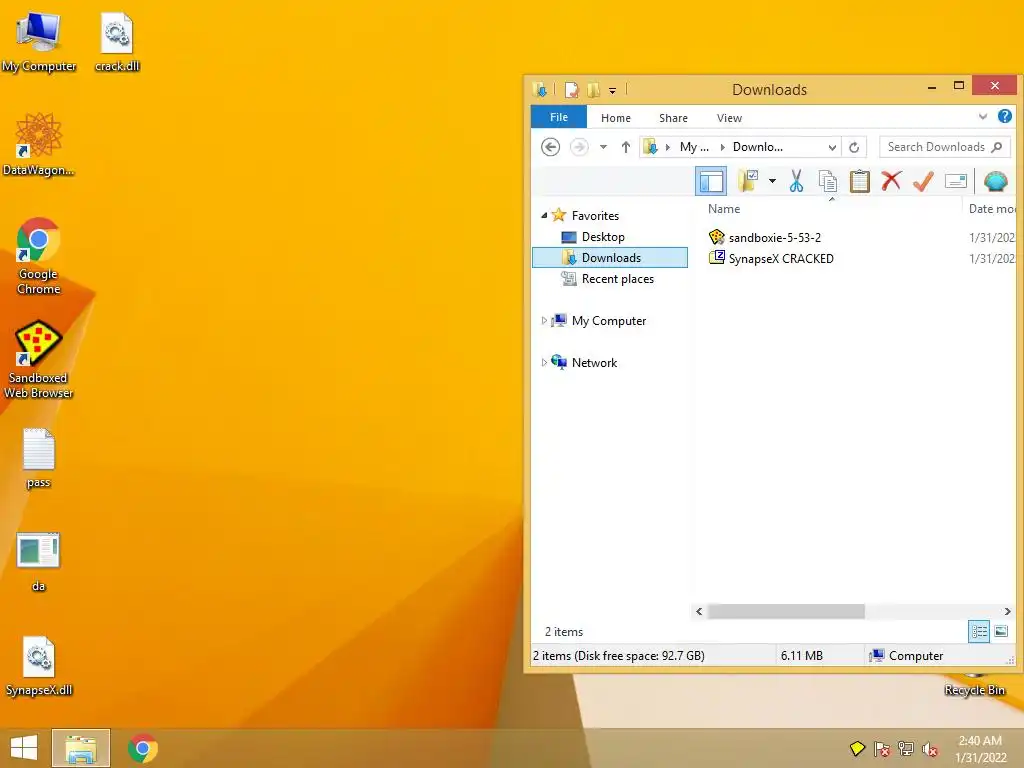Open the folder options dropdown arrow in toolbar
This screenshot has height=768, width=1024.
pyautogui.click(x=772, y=181)
